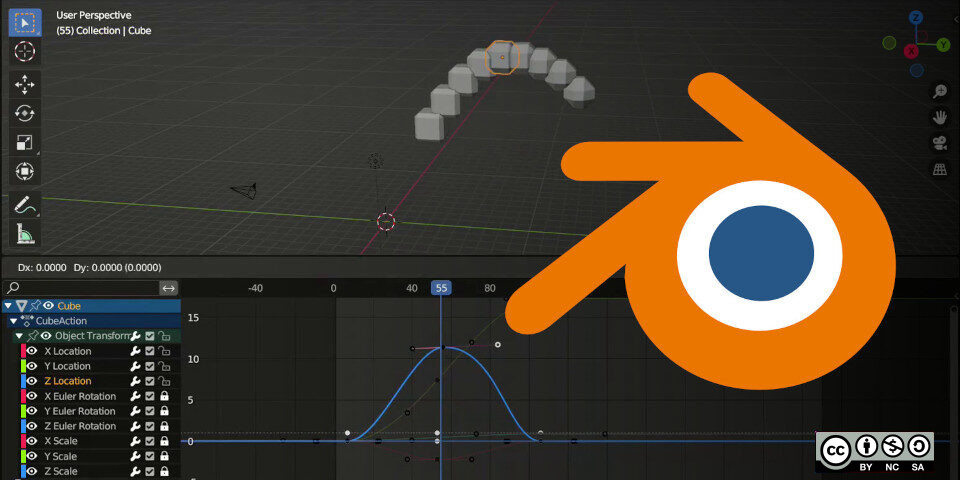Screen dimensions: 960x480
Task: Toggle camera view with camera icon
Action: tap(940, 143)
